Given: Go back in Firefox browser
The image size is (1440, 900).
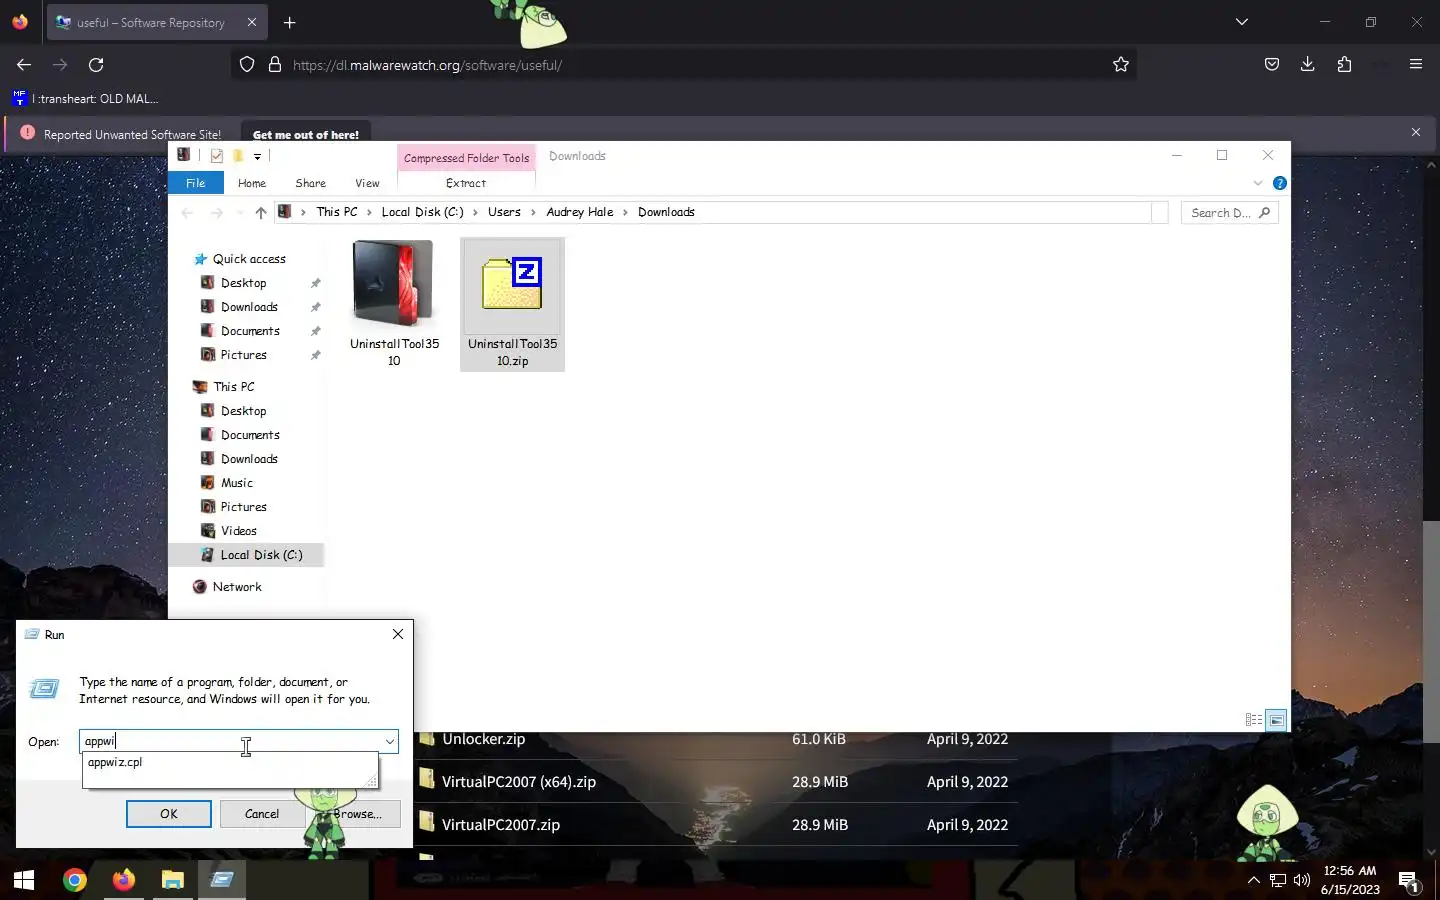Looking at the screenshot, I should coord(24,65).
